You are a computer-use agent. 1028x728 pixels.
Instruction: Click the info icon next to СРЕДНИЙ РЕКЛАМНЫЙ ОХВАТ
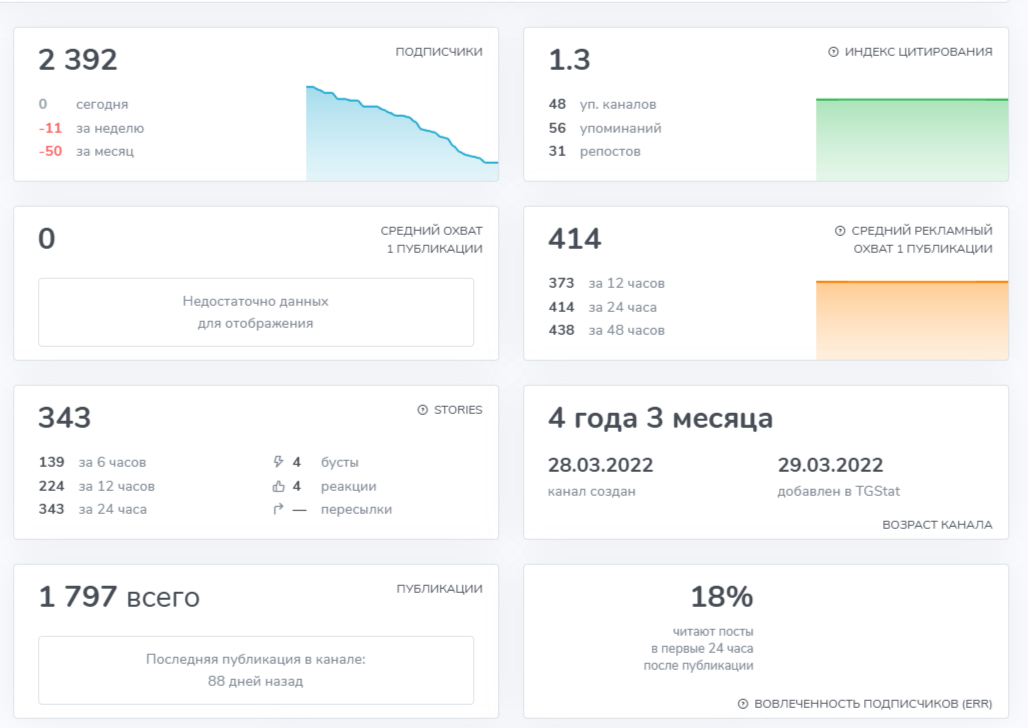pos(839,231)
